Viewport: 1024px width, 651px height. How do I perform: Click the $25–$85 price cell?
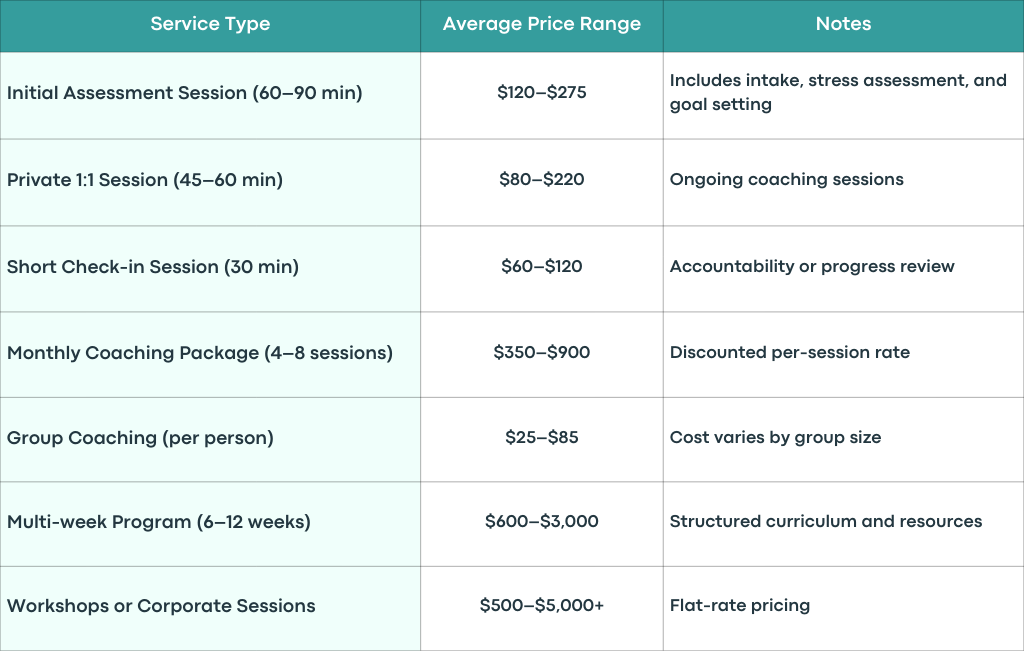tap(542, 439)
